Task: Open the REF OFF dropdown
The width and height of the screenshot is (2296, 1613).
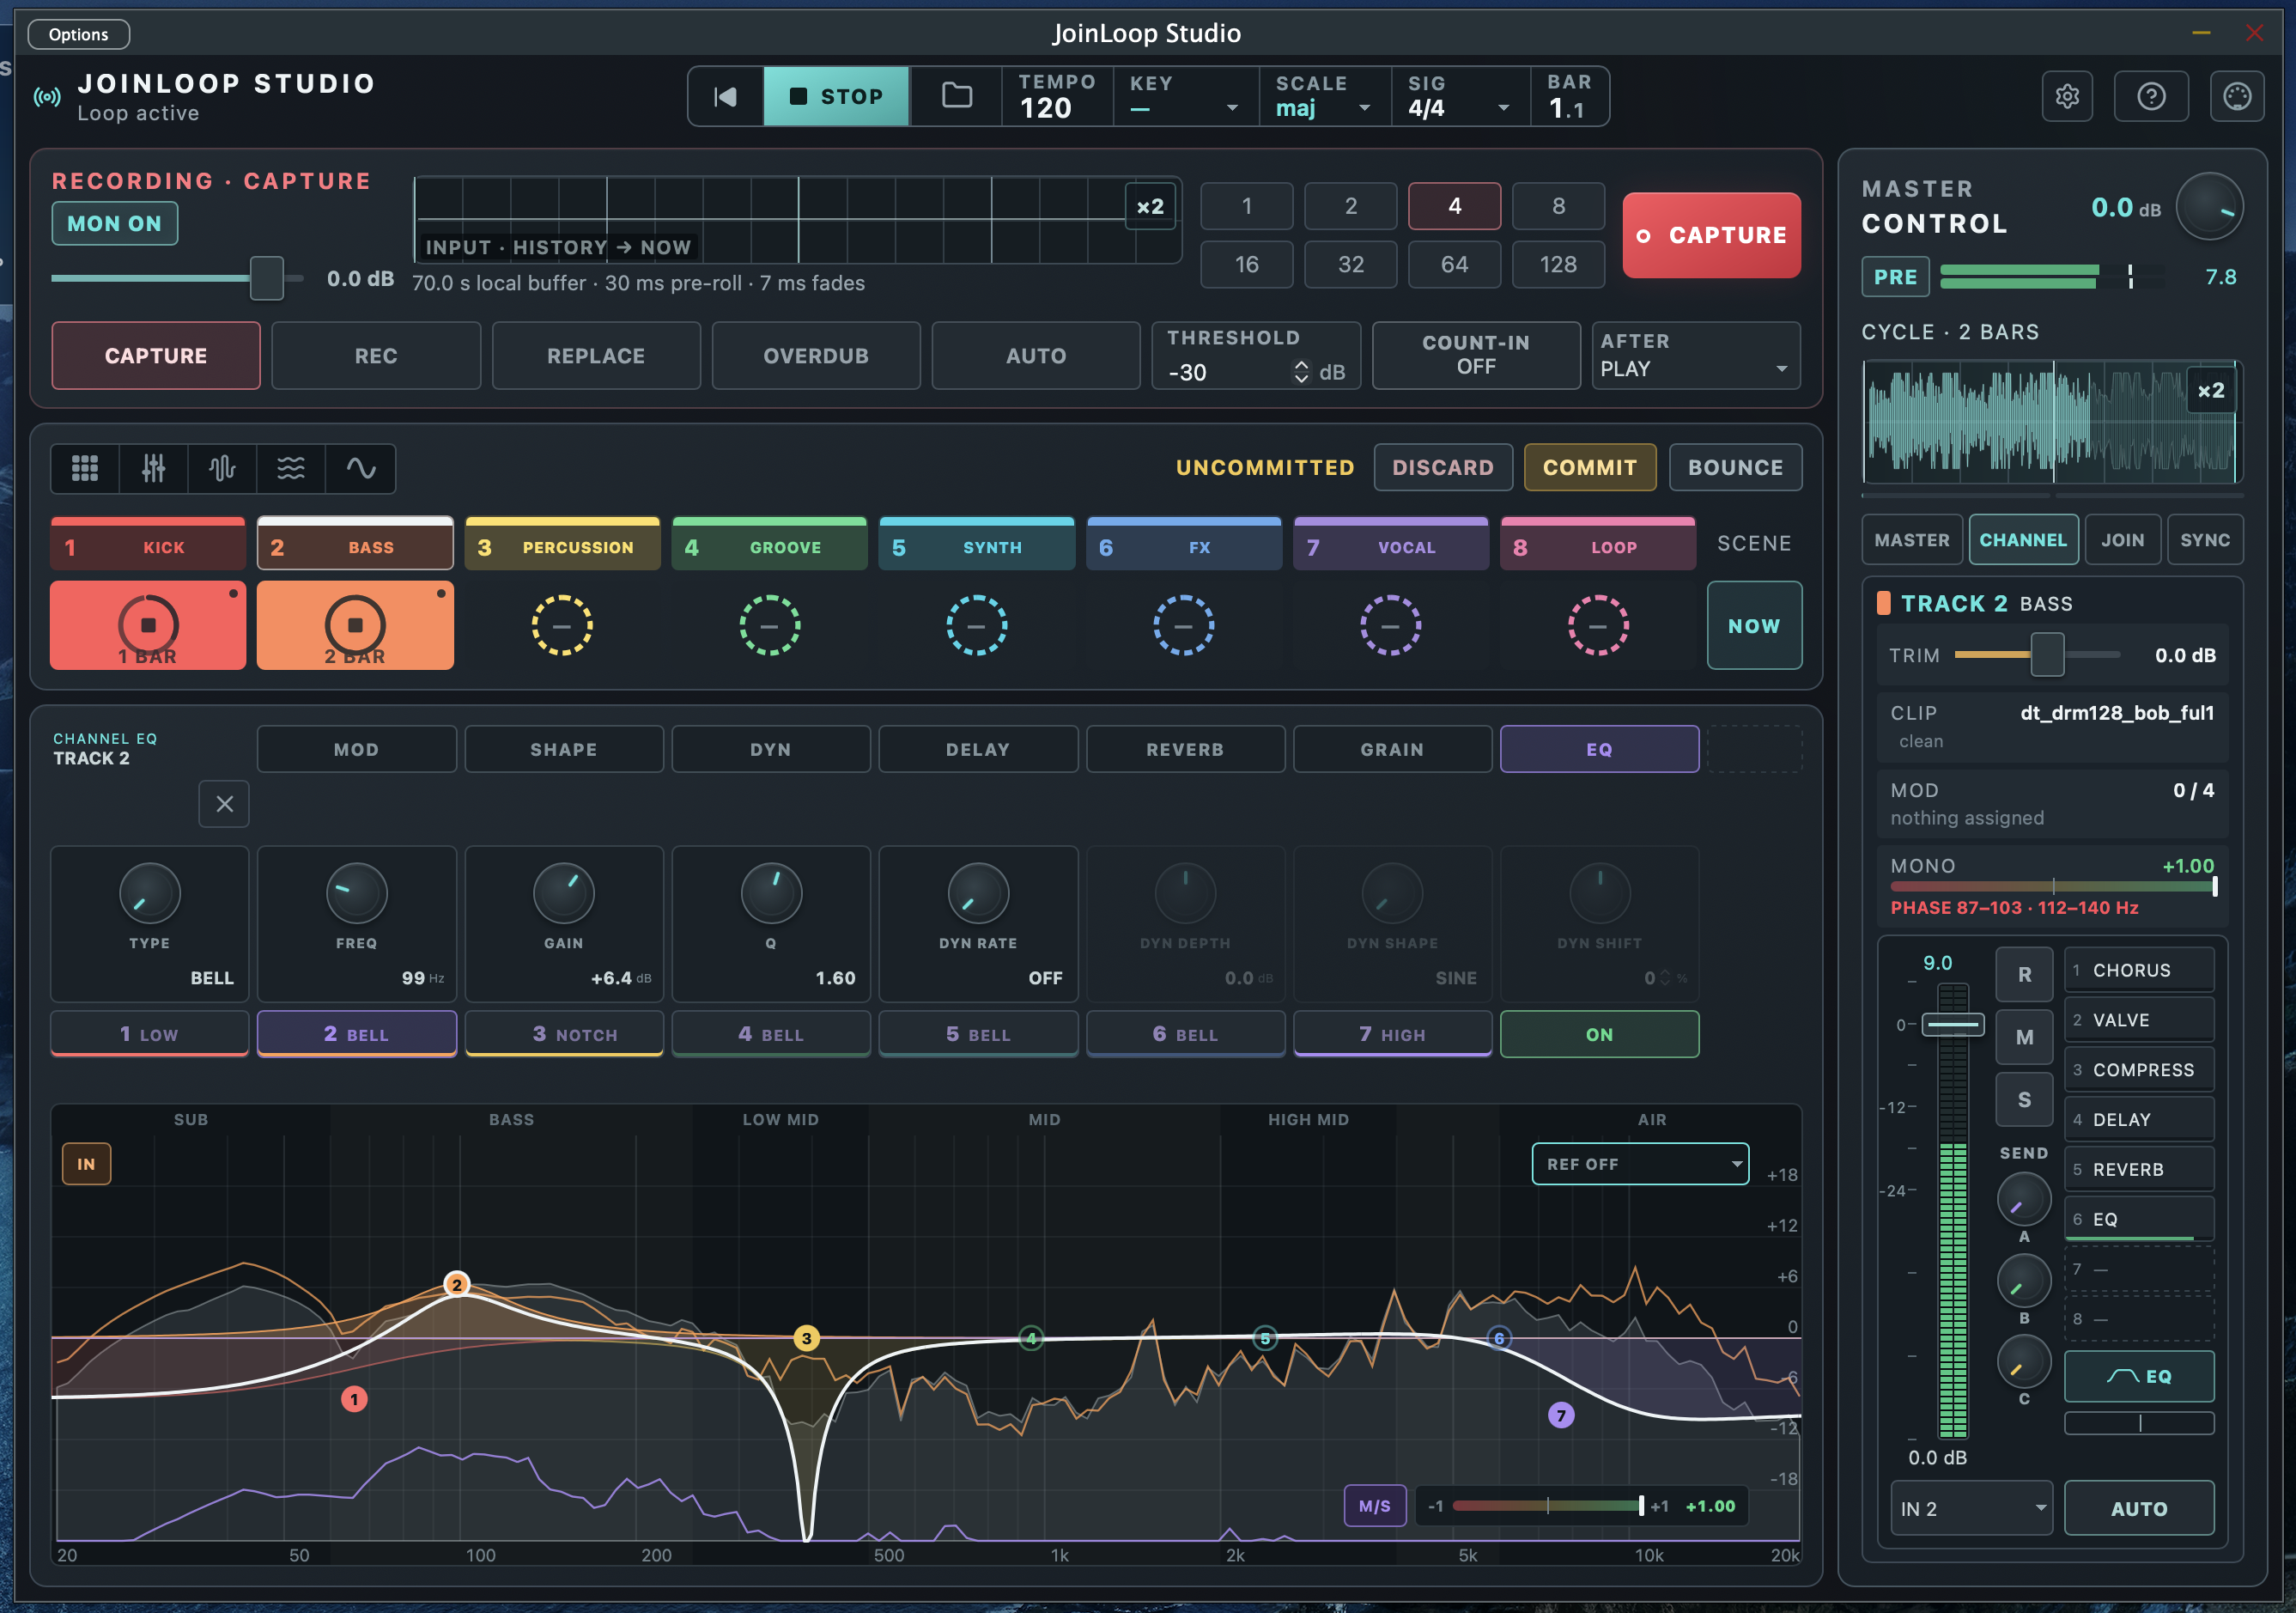Action: 1640,1164
